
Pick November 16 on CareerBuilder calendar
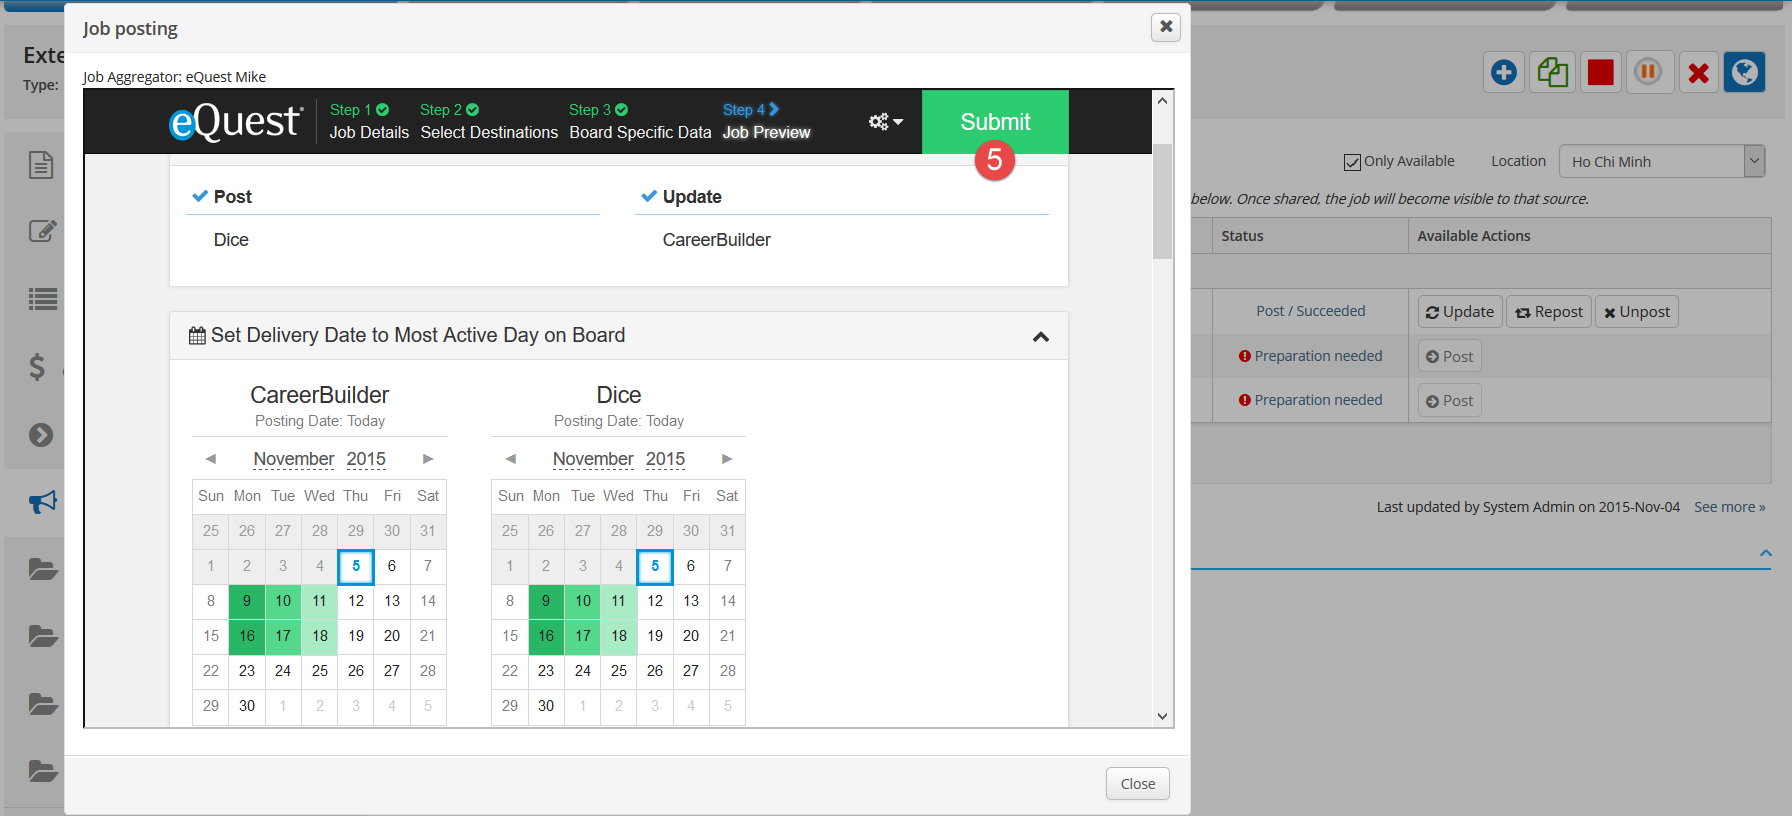tap(247, 636)
